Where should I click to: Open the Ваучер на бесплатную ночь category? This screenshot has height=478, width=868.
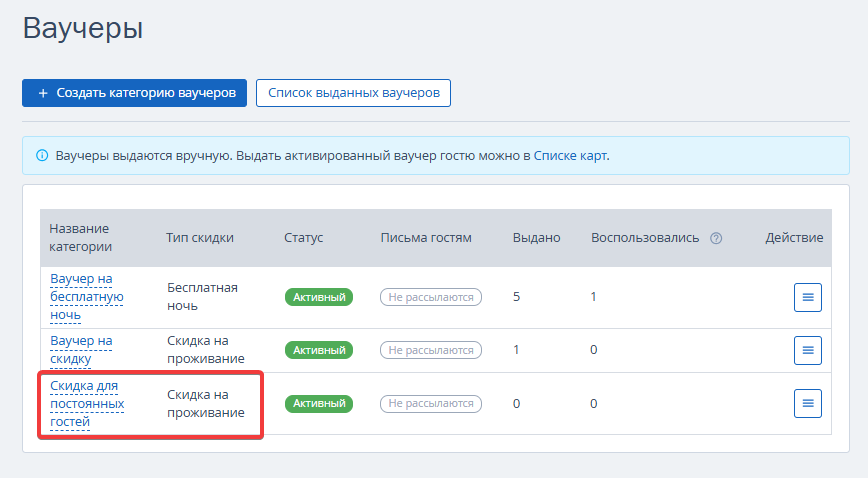(87, 297)
